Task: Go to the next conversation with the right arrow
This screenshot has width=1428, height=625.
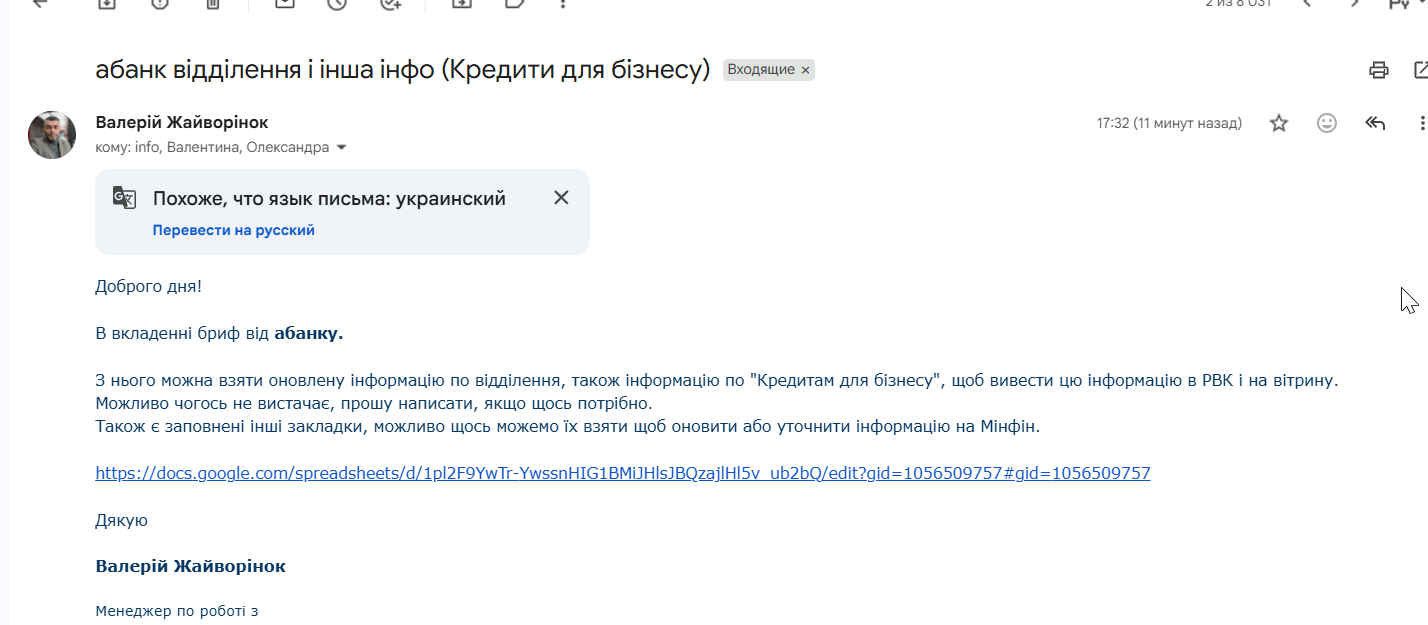Action: click(x=1355, y=4)
